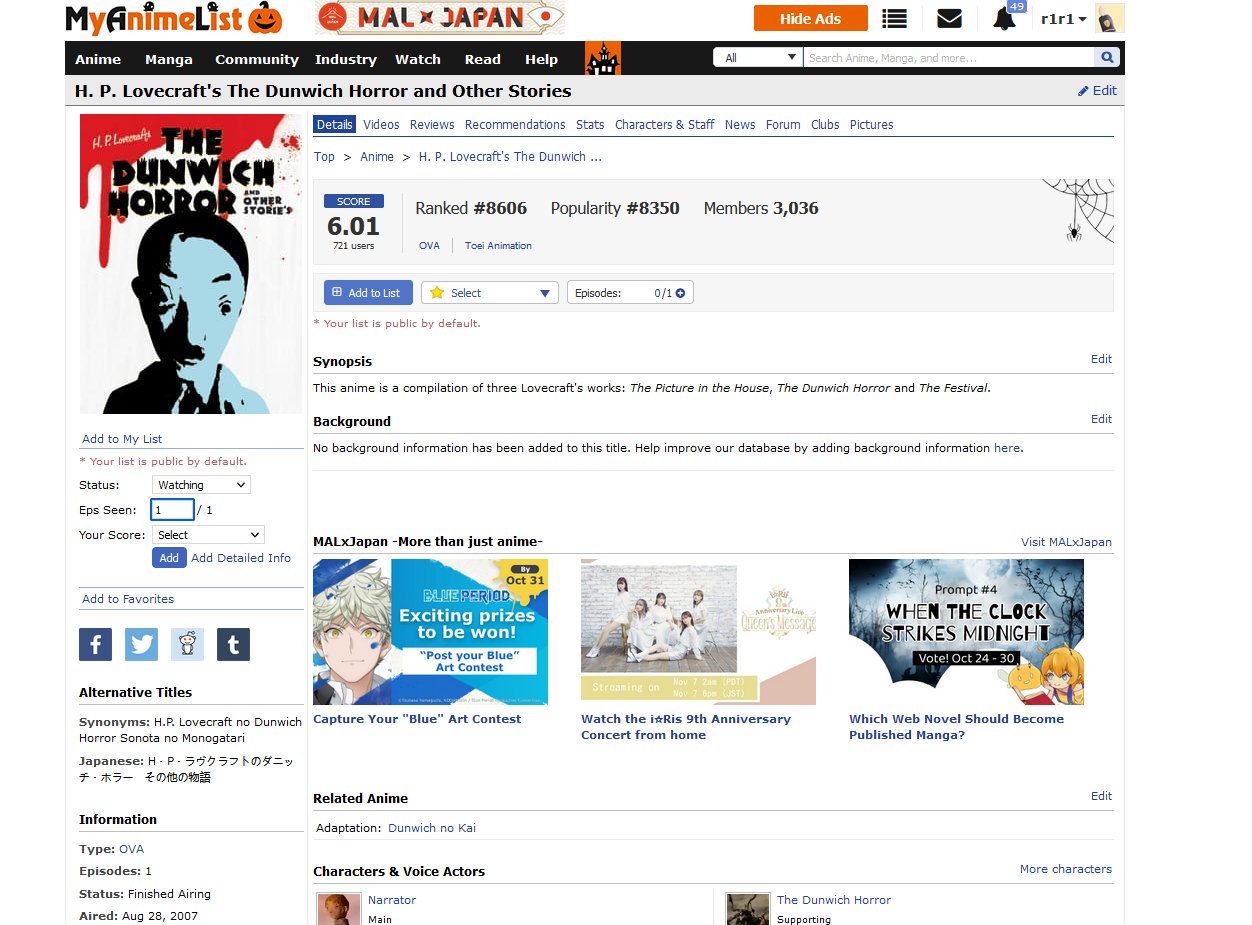Switch to the News tab
The width and height of the screenshot is (1252, 925).
coord(740,125)
